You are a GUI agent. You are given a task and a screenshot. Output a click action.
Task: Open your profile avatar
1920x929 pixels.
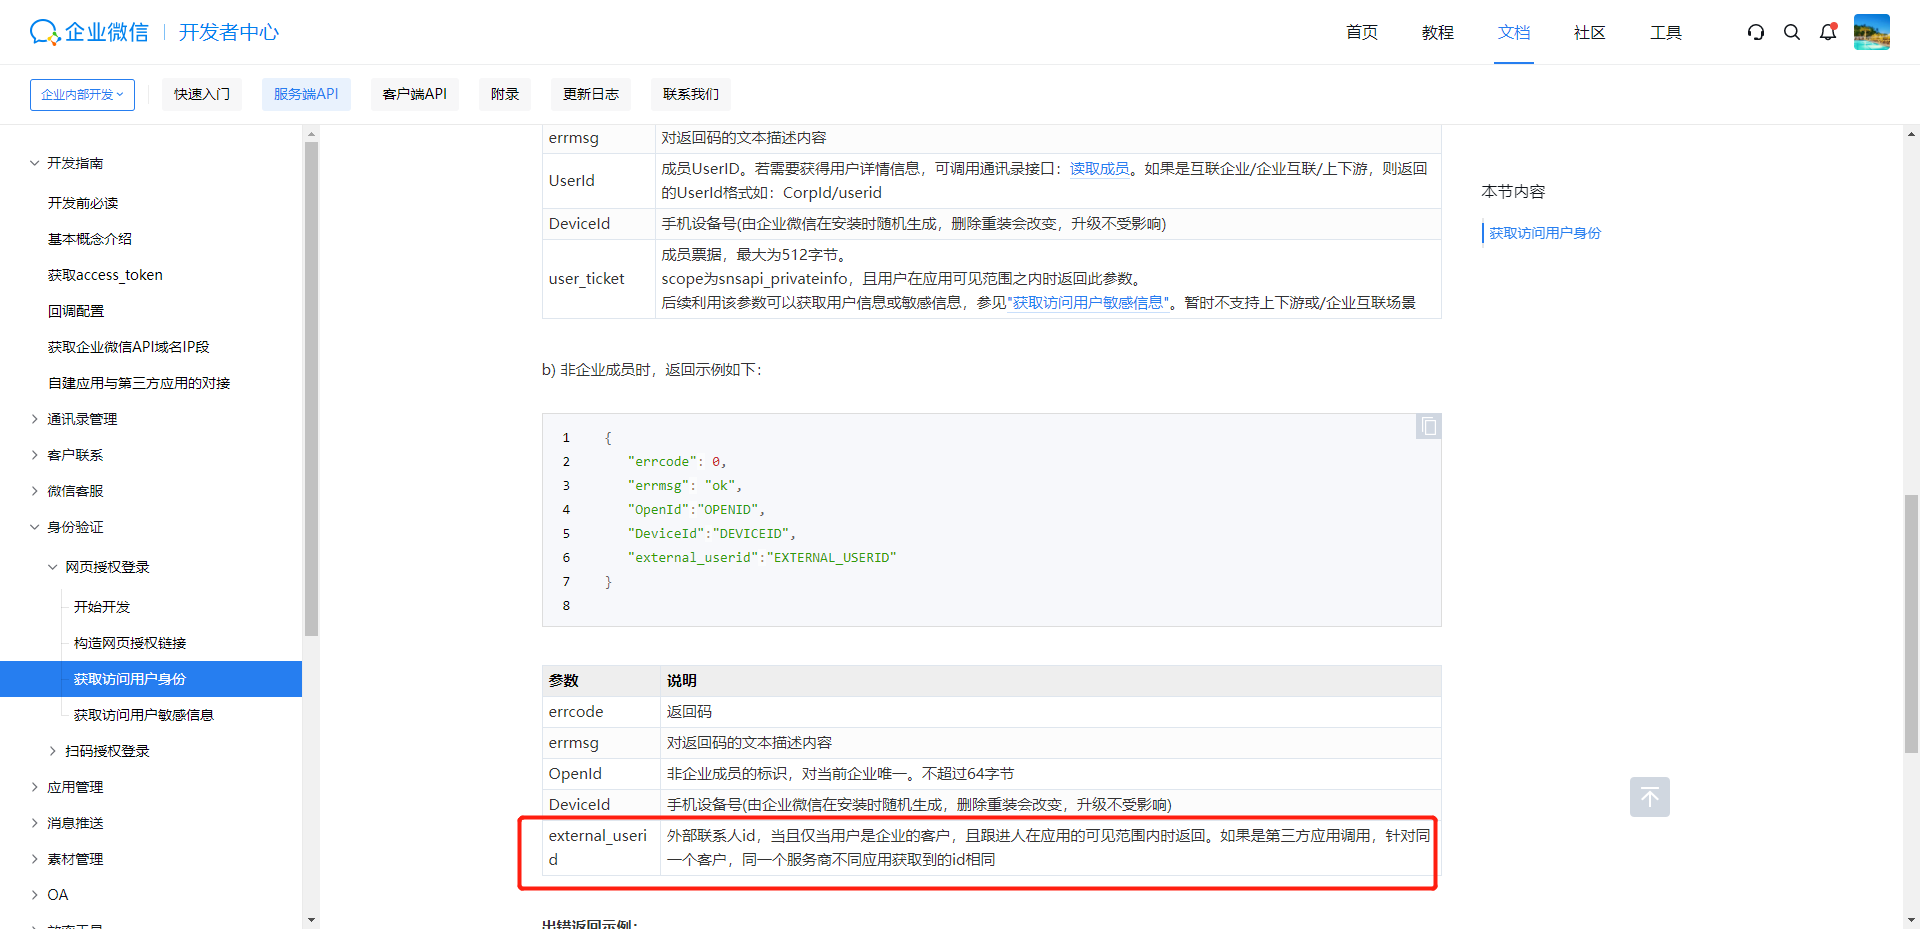pyautogui.click(x=1871, y=32)
